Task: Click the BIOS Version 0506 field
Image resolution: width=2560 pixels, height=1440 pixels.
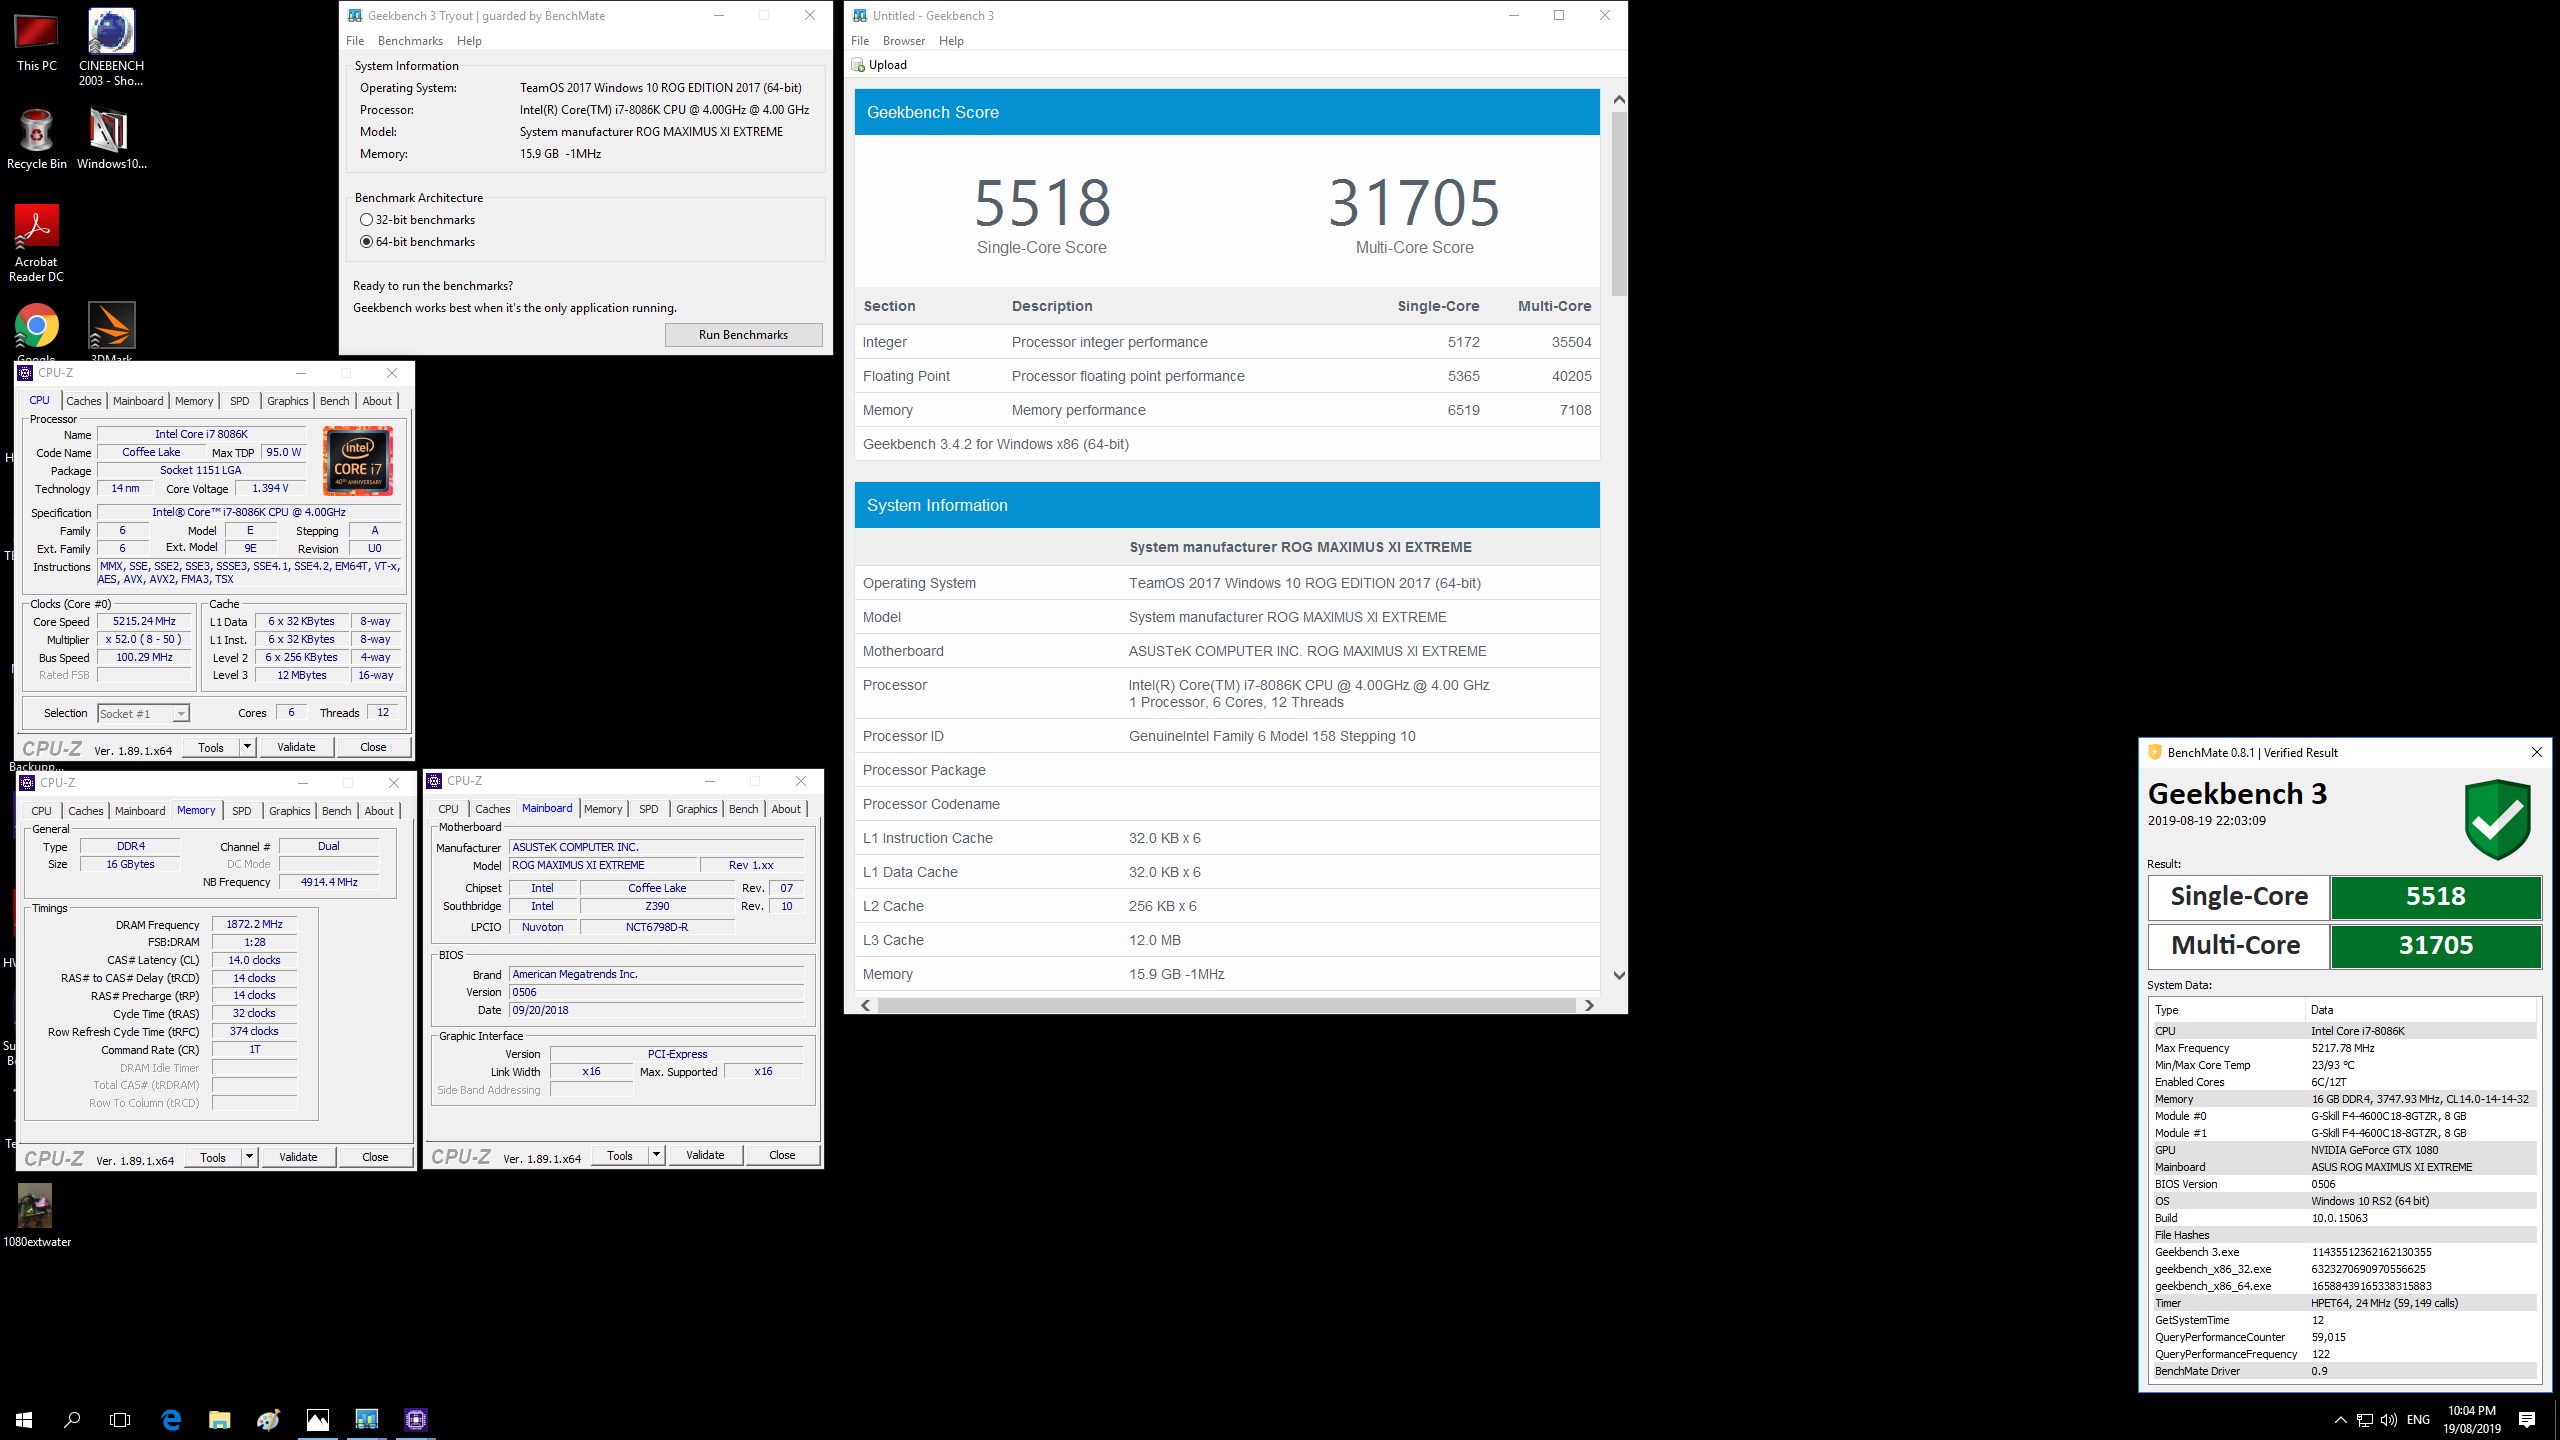Action: pyautogui.click(x=657, y=992)
